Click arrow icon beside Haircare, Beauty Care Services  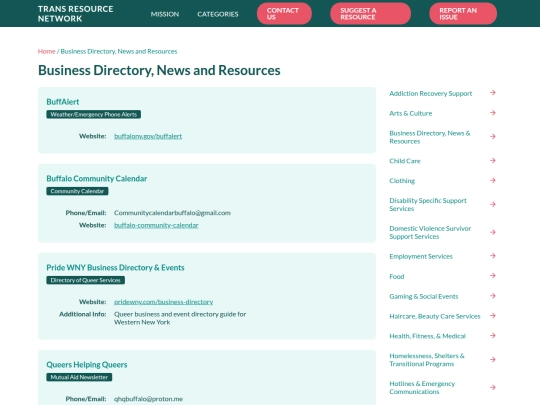493,316
